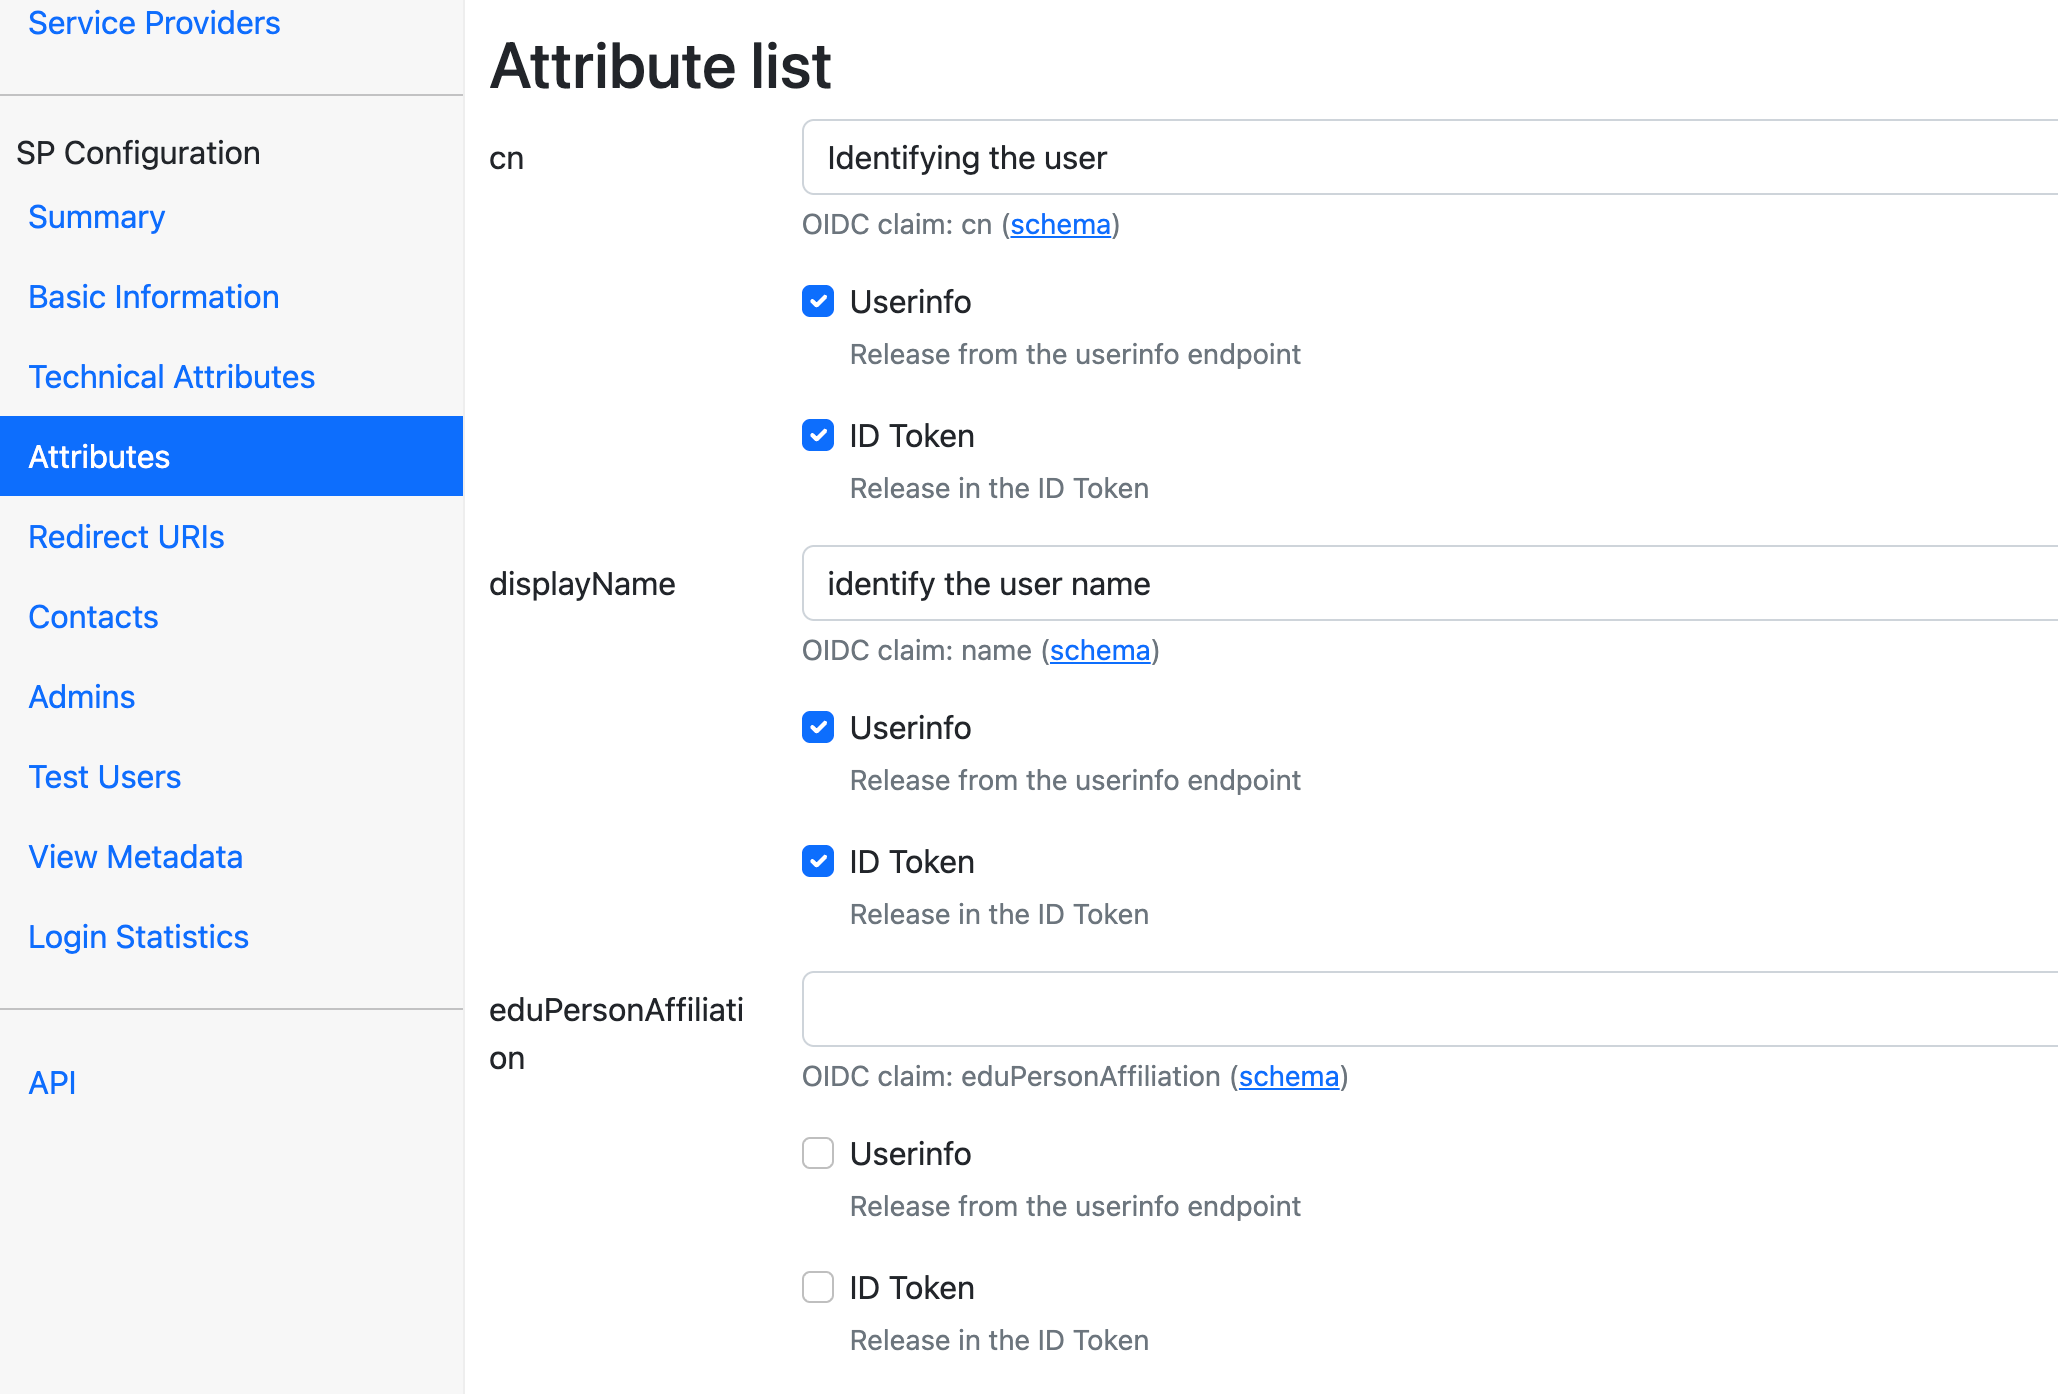Go to Service Providers page
This screenshot has width=2058, height=1394.
pos(154,23)
